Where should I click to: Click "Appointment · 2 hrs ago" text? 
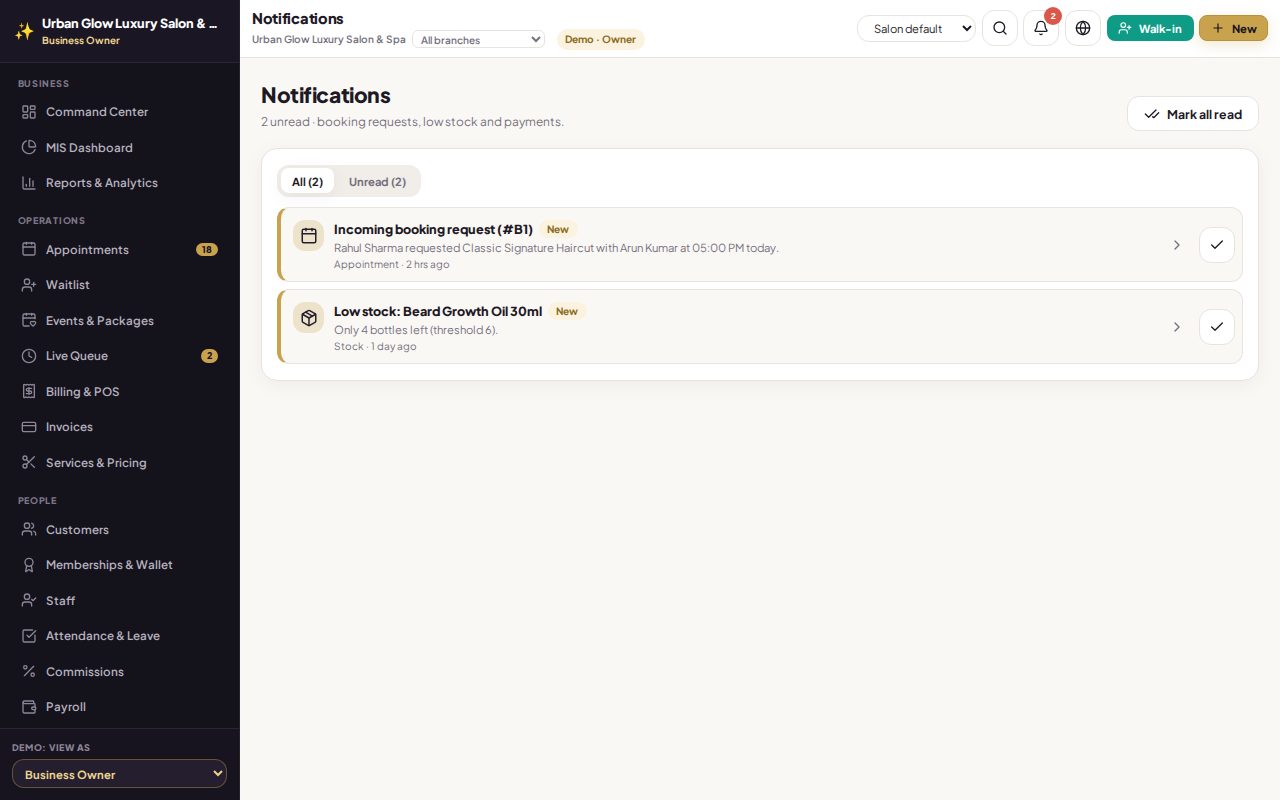point(391,265)
